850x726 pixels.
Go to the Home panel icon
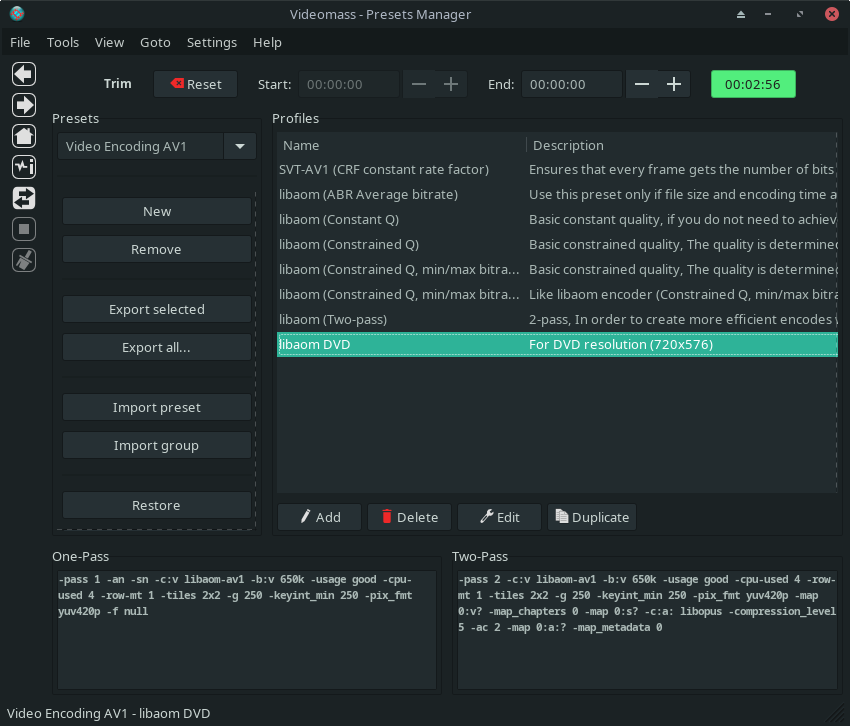[x=24, y=136]
